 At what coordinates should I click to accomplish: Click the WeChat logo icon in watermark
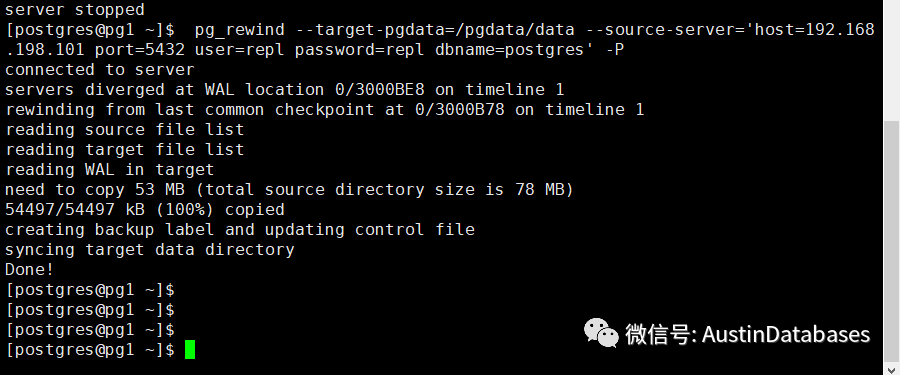601,333
